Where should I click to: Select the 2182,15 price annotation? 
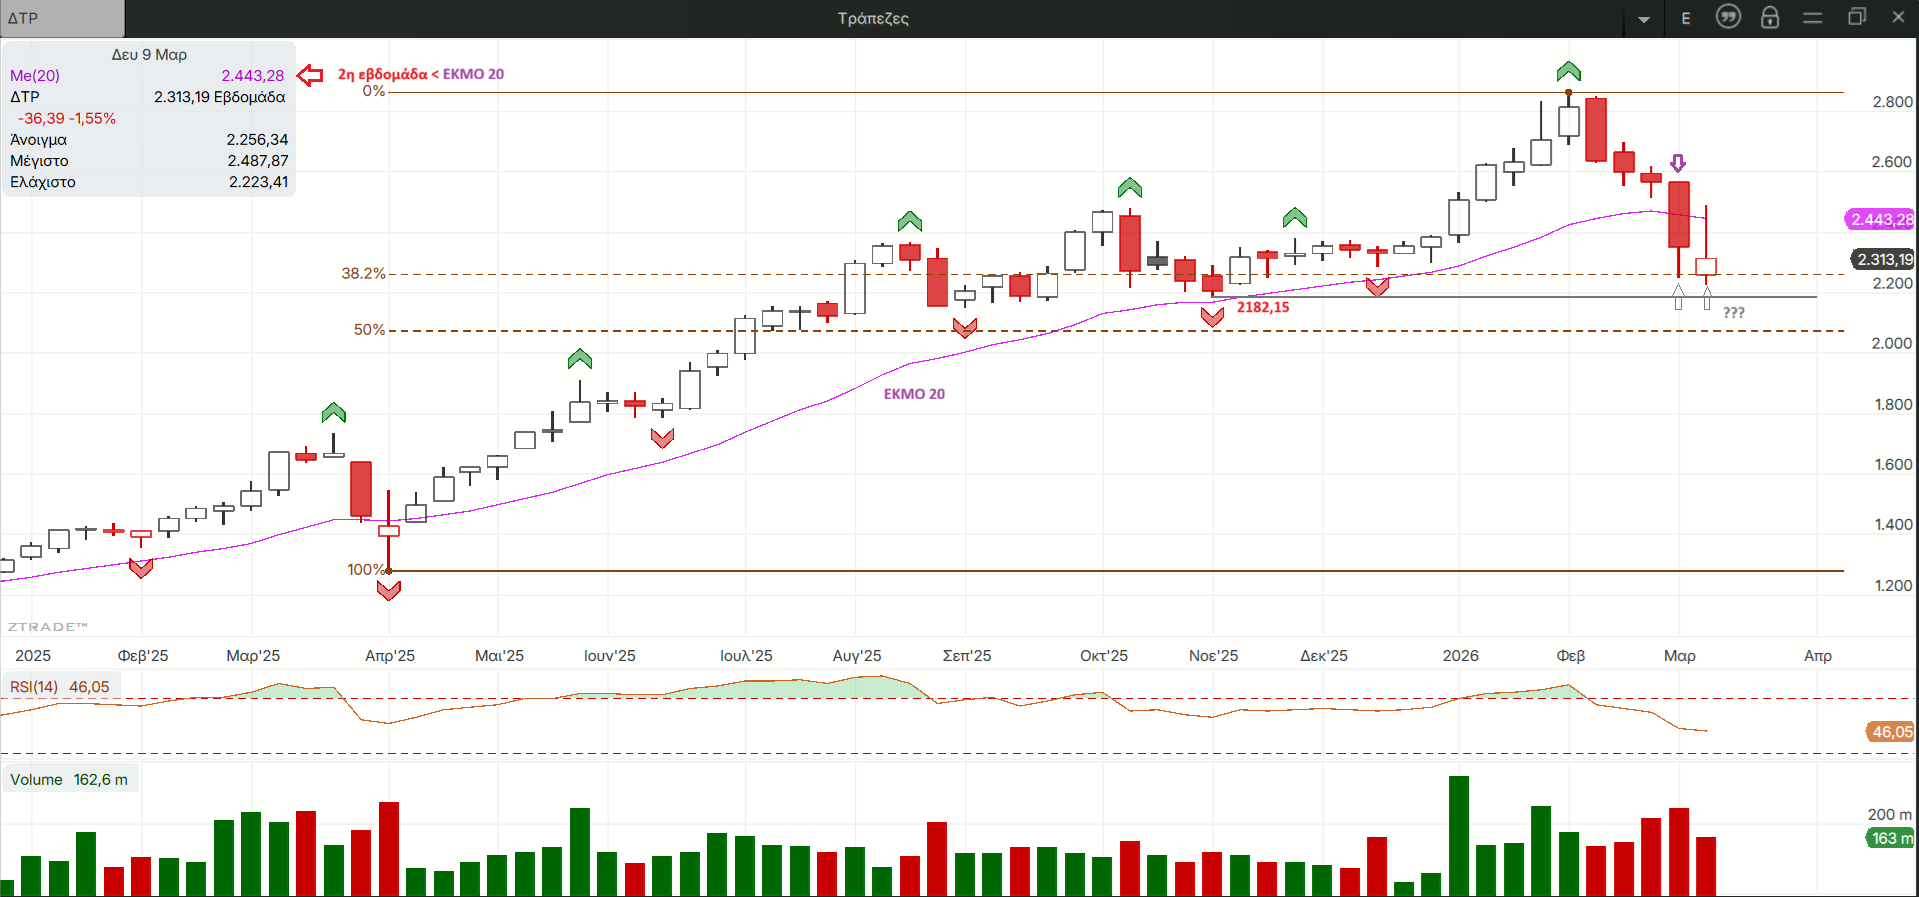tap(1262, 307)
